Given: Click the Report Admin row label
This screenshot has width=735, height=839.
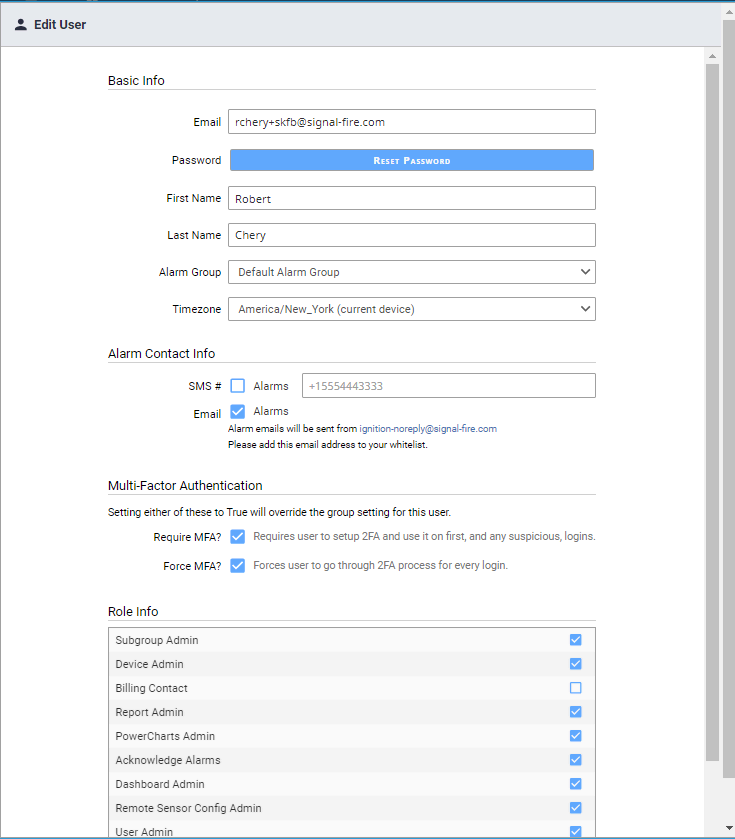Looking at the screenshot, I should click(149, 712).
